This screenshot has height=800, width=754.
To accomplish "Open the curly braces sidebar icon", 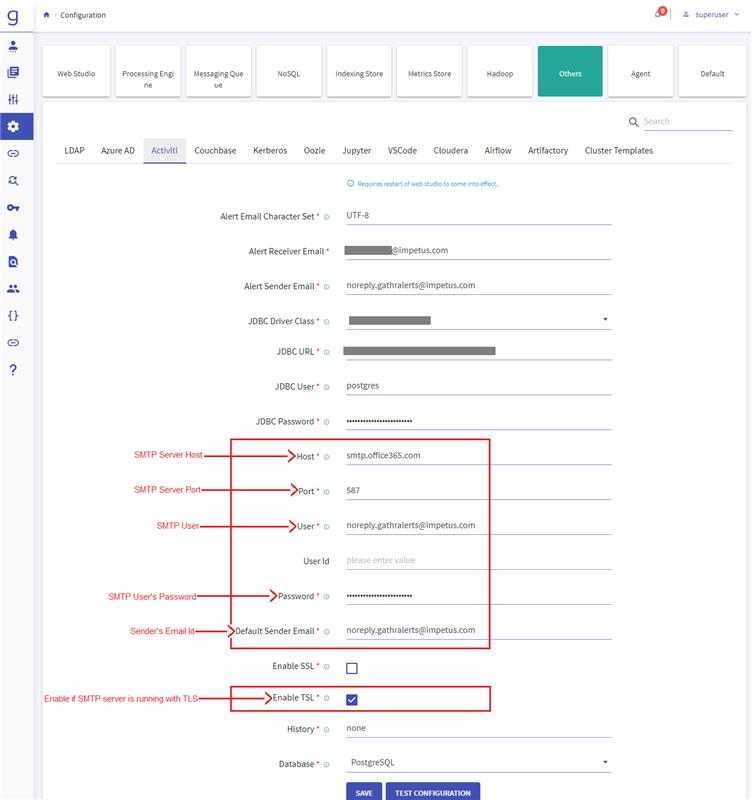I will click(x=13, y=316).
